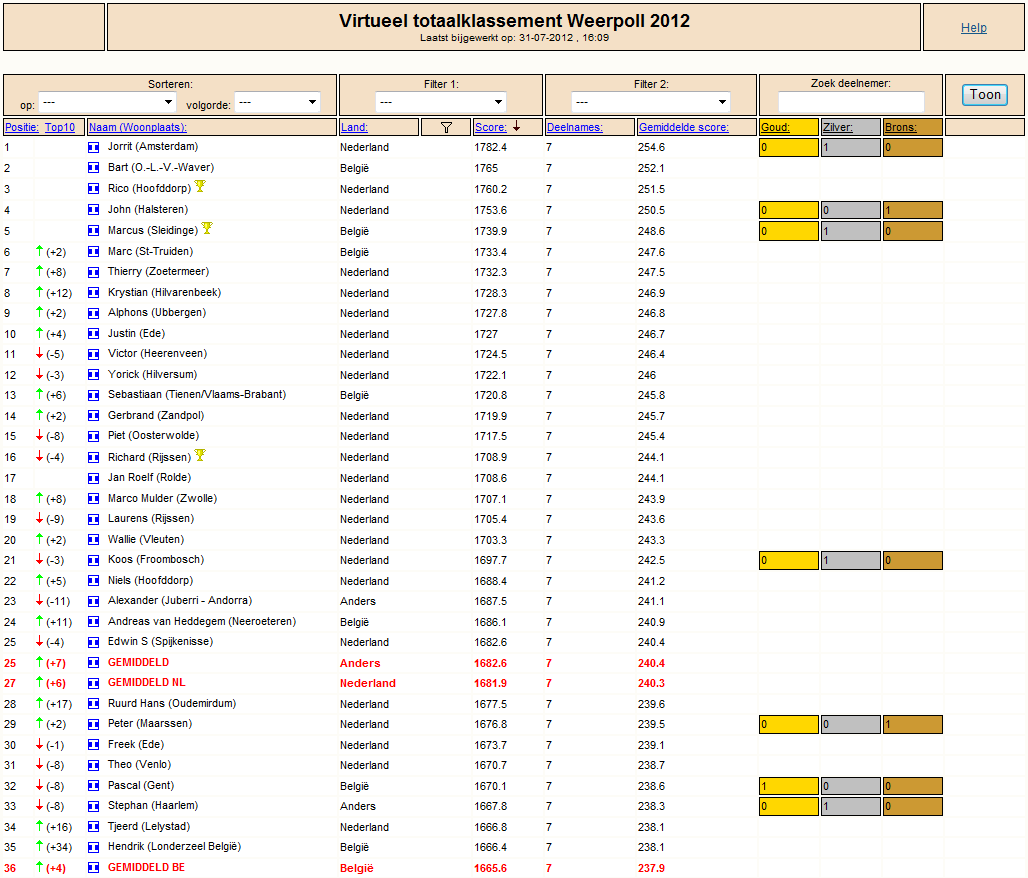Open the 'volgorde' sort order dropdown
1028x878 pixels.
pyautogui.click(x=277, y=102)
